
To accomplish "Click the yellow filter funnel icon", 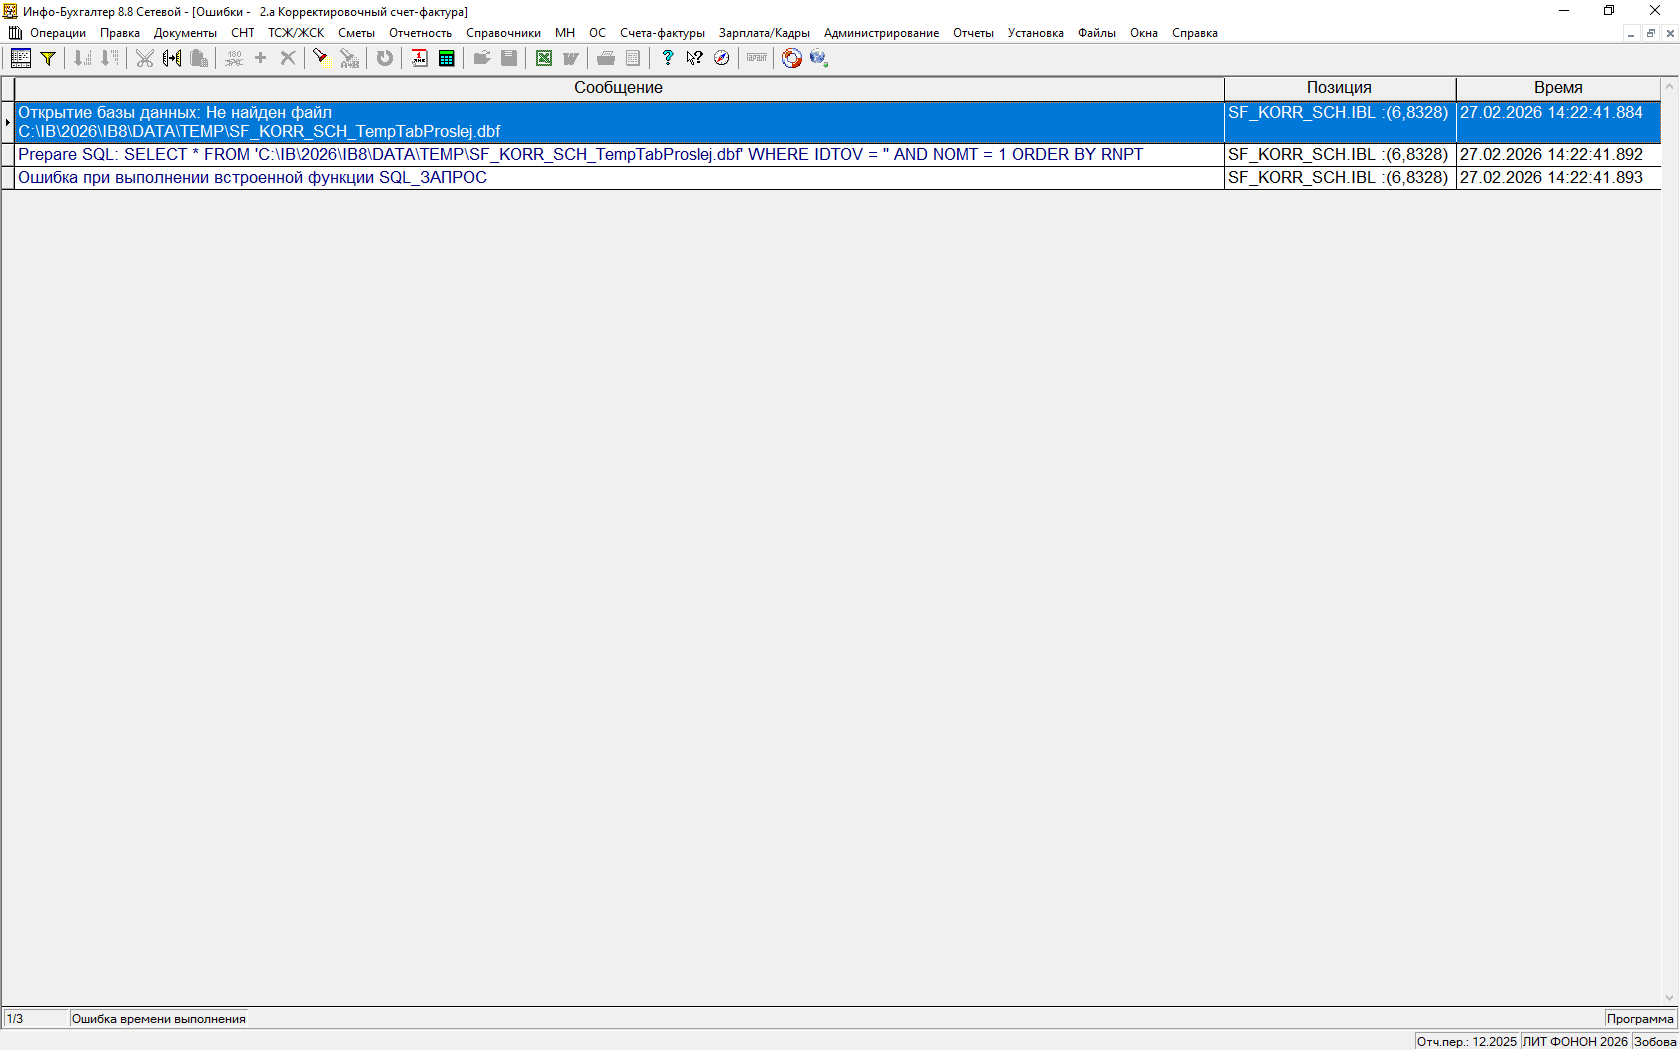I will (x=47, y=58).
